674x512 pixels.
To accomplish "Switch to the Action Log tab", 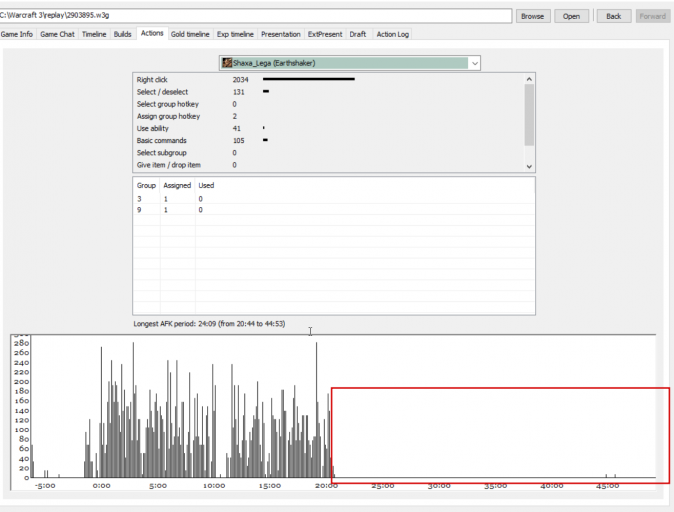I will click(392, 34).
